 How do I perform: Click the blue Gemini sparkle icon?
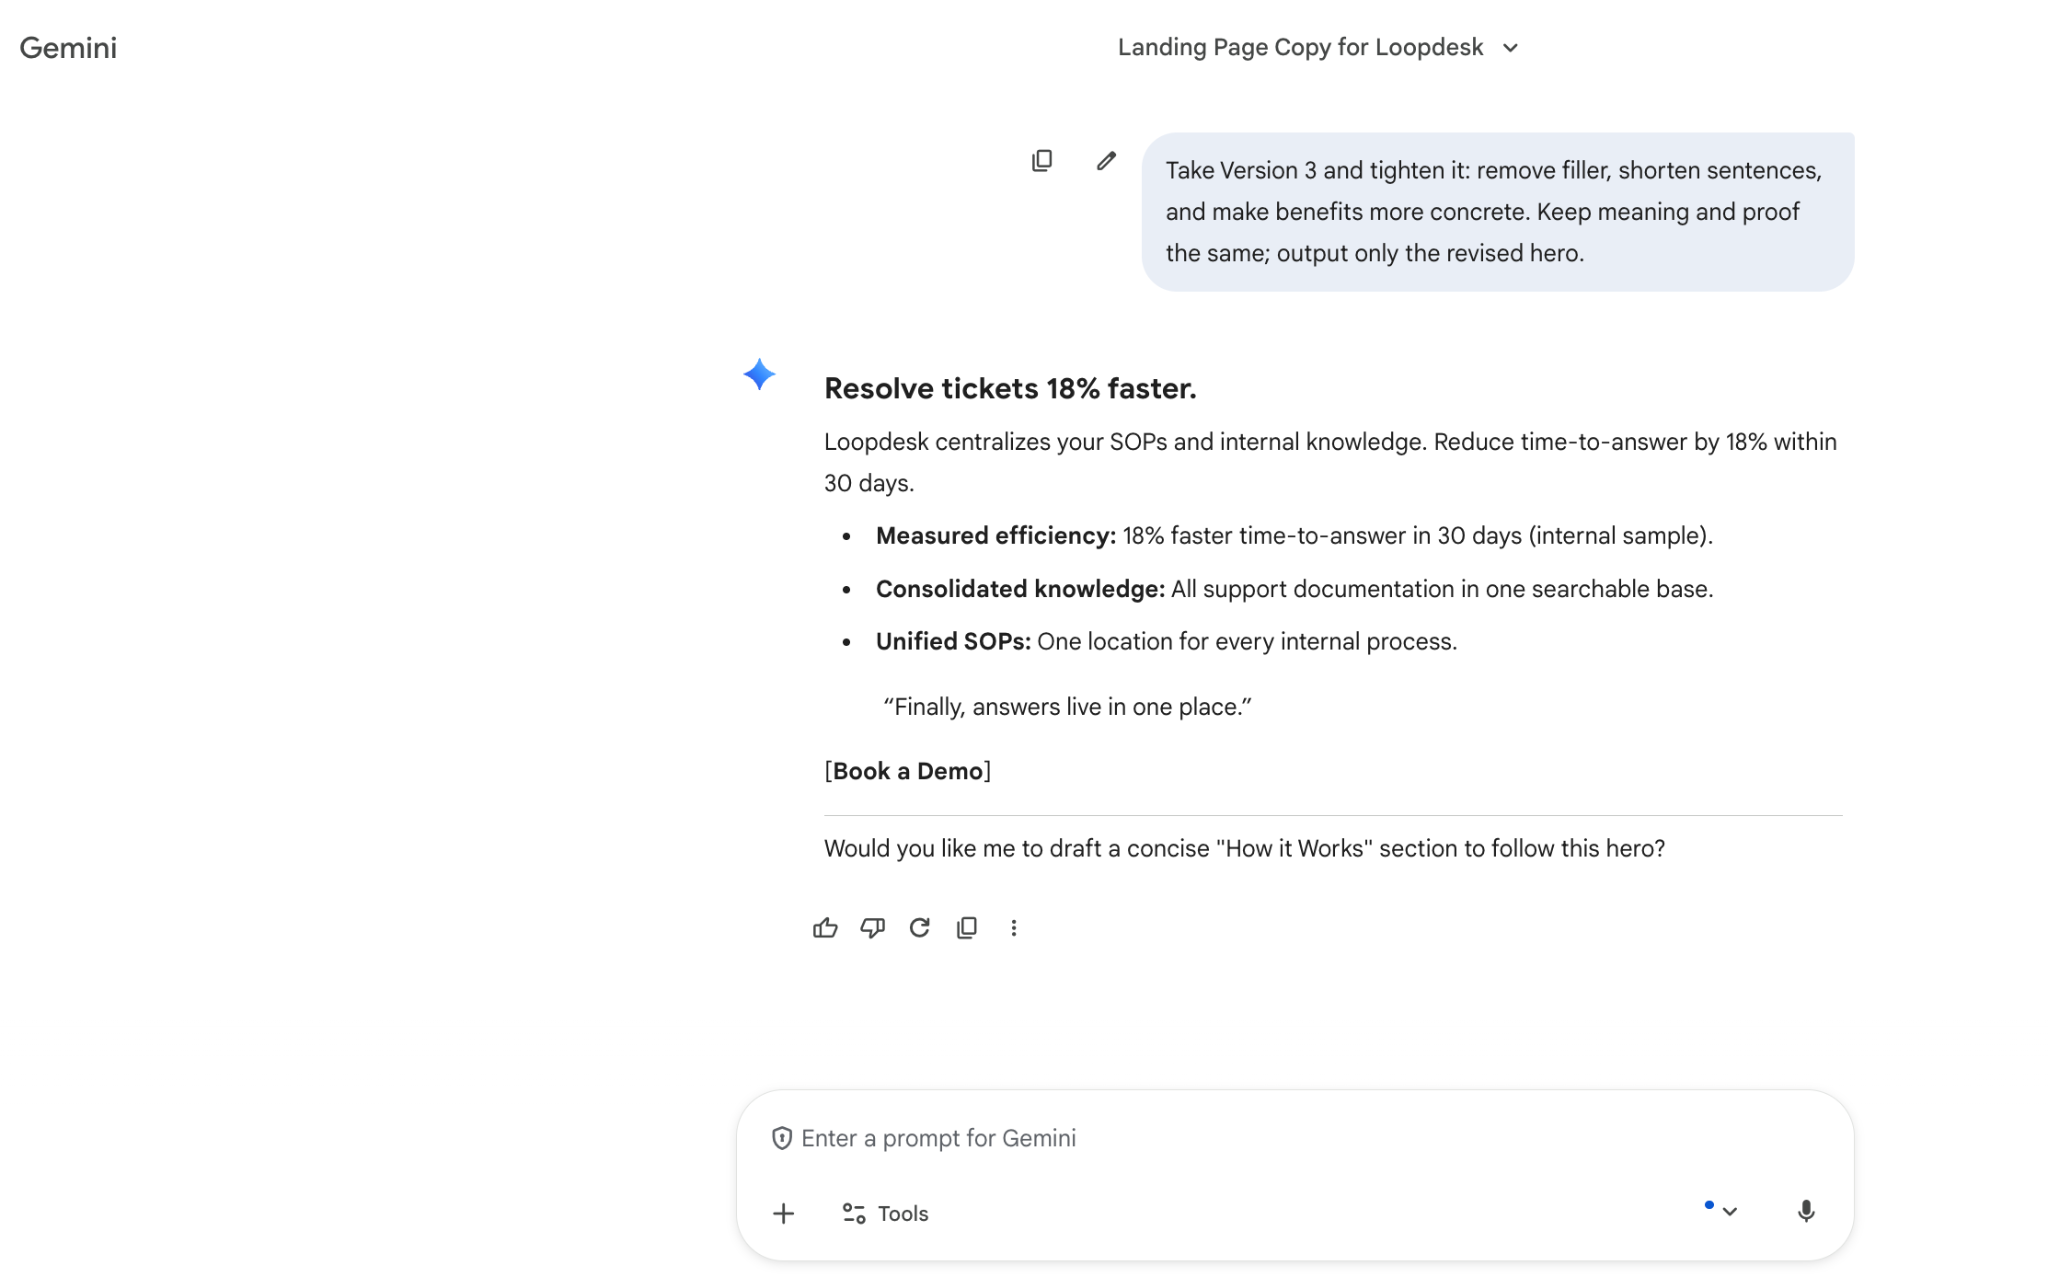759,374
